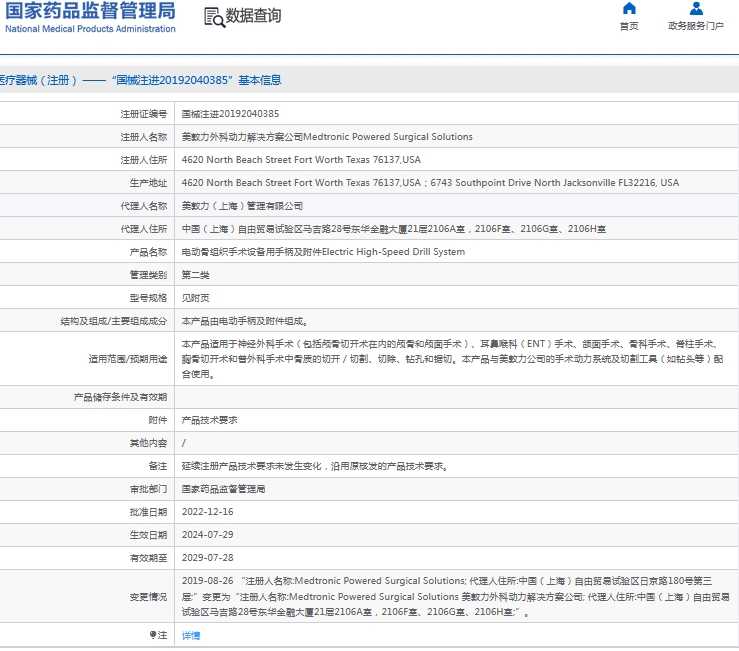The image size is (739, 651).
Task: Click the page title containing 国械注进20192040385 基本信息
Action: (x=140, y=80)
